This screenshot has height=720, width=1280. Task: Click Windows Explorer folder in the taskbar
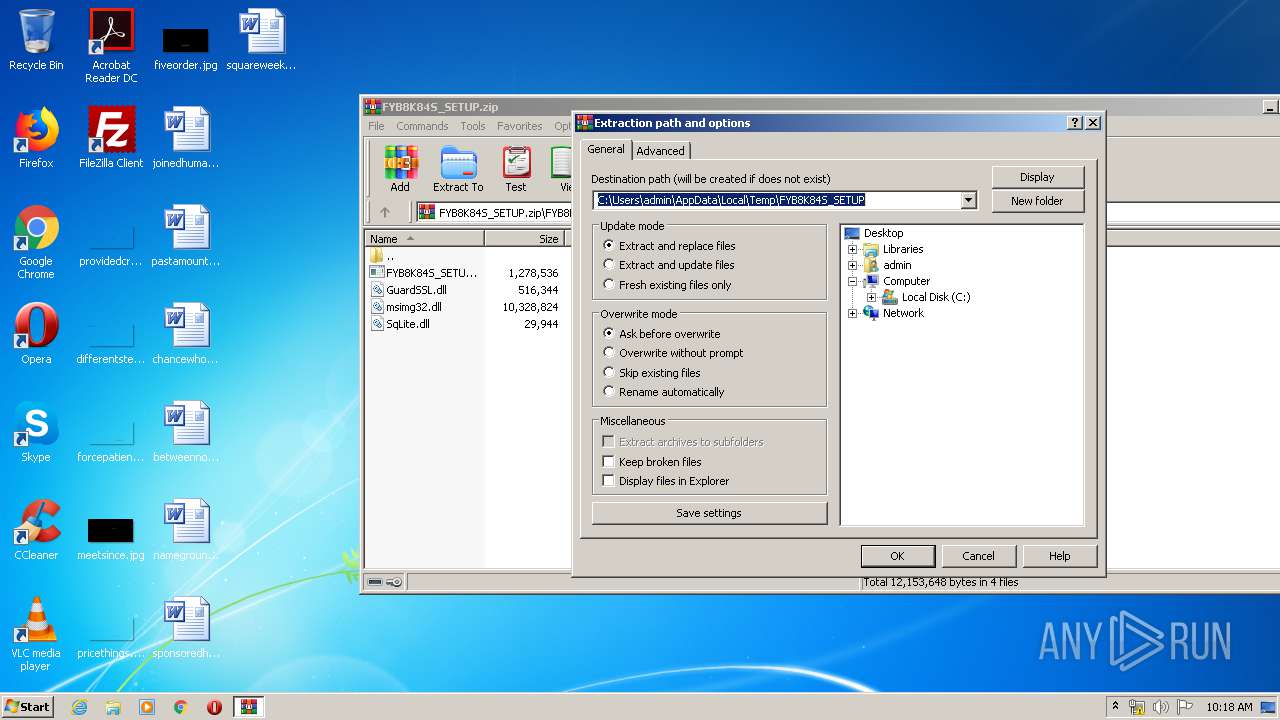tap(113, 707)
